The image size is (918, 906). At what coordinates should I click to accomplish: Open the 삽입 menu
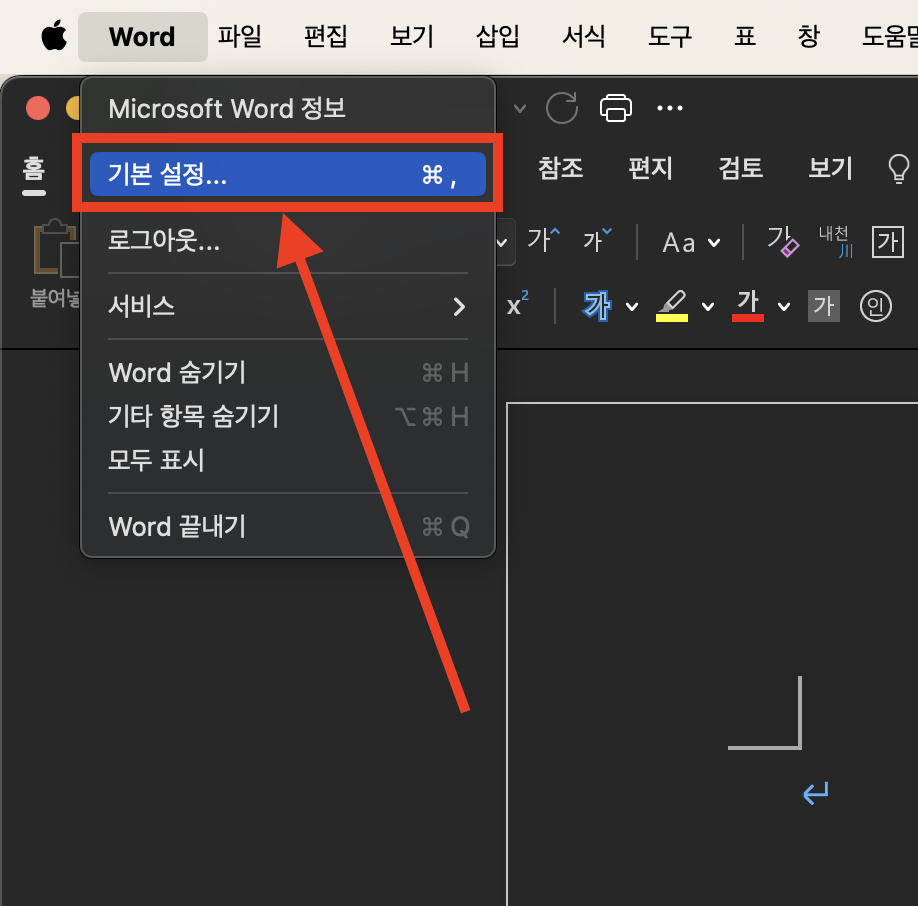(498, 36)
